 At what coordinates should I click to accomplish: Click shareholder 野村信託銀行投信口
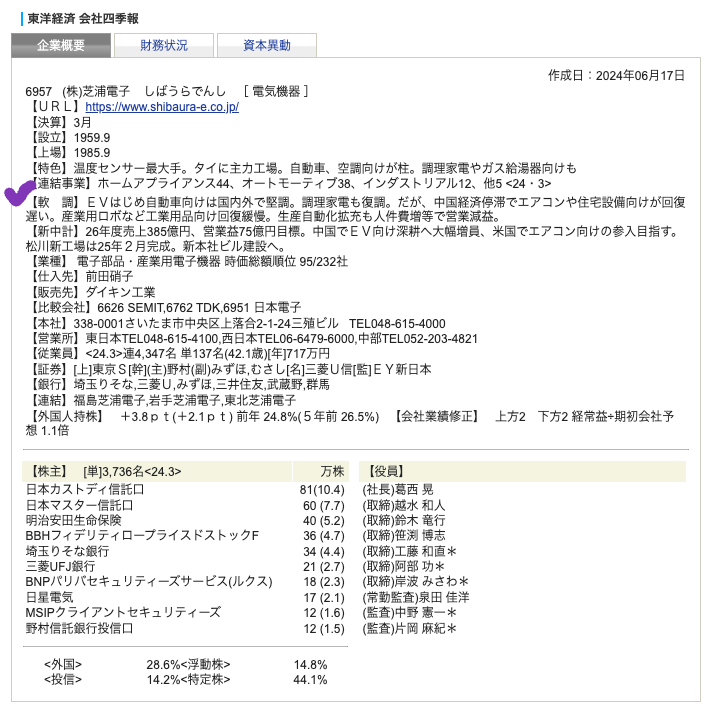(x=80, y=628)
